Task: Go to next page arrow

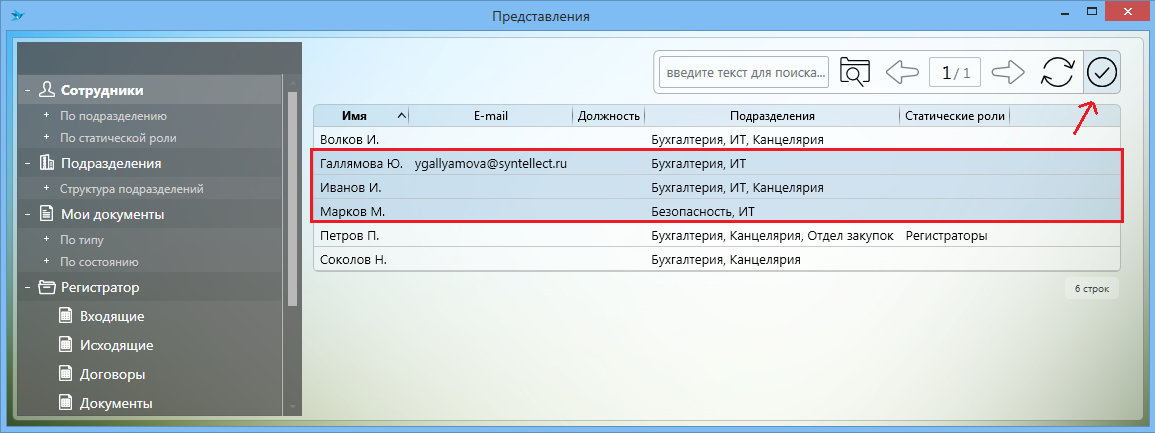Action: pos(1009,72)
